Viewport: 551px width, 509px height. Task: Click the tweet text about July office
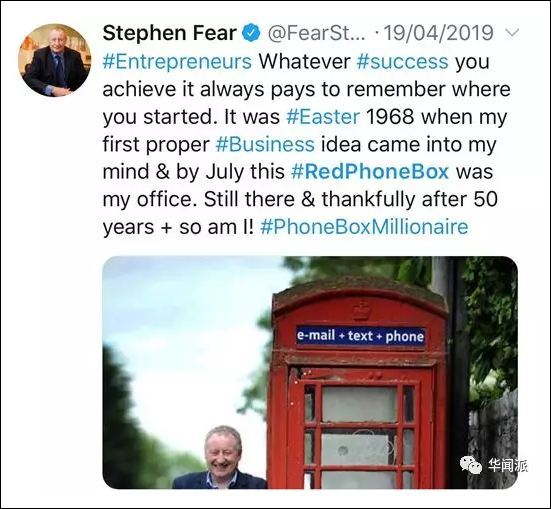click(x=298, y=185)
